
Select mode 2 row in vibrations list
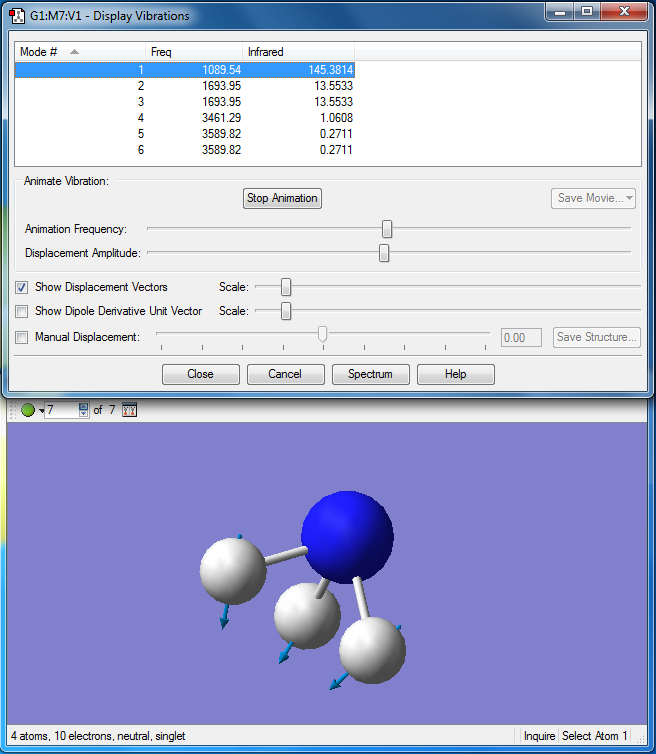185,86
